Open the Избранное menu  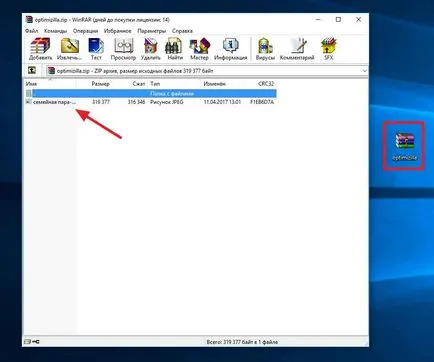(117, 31)
